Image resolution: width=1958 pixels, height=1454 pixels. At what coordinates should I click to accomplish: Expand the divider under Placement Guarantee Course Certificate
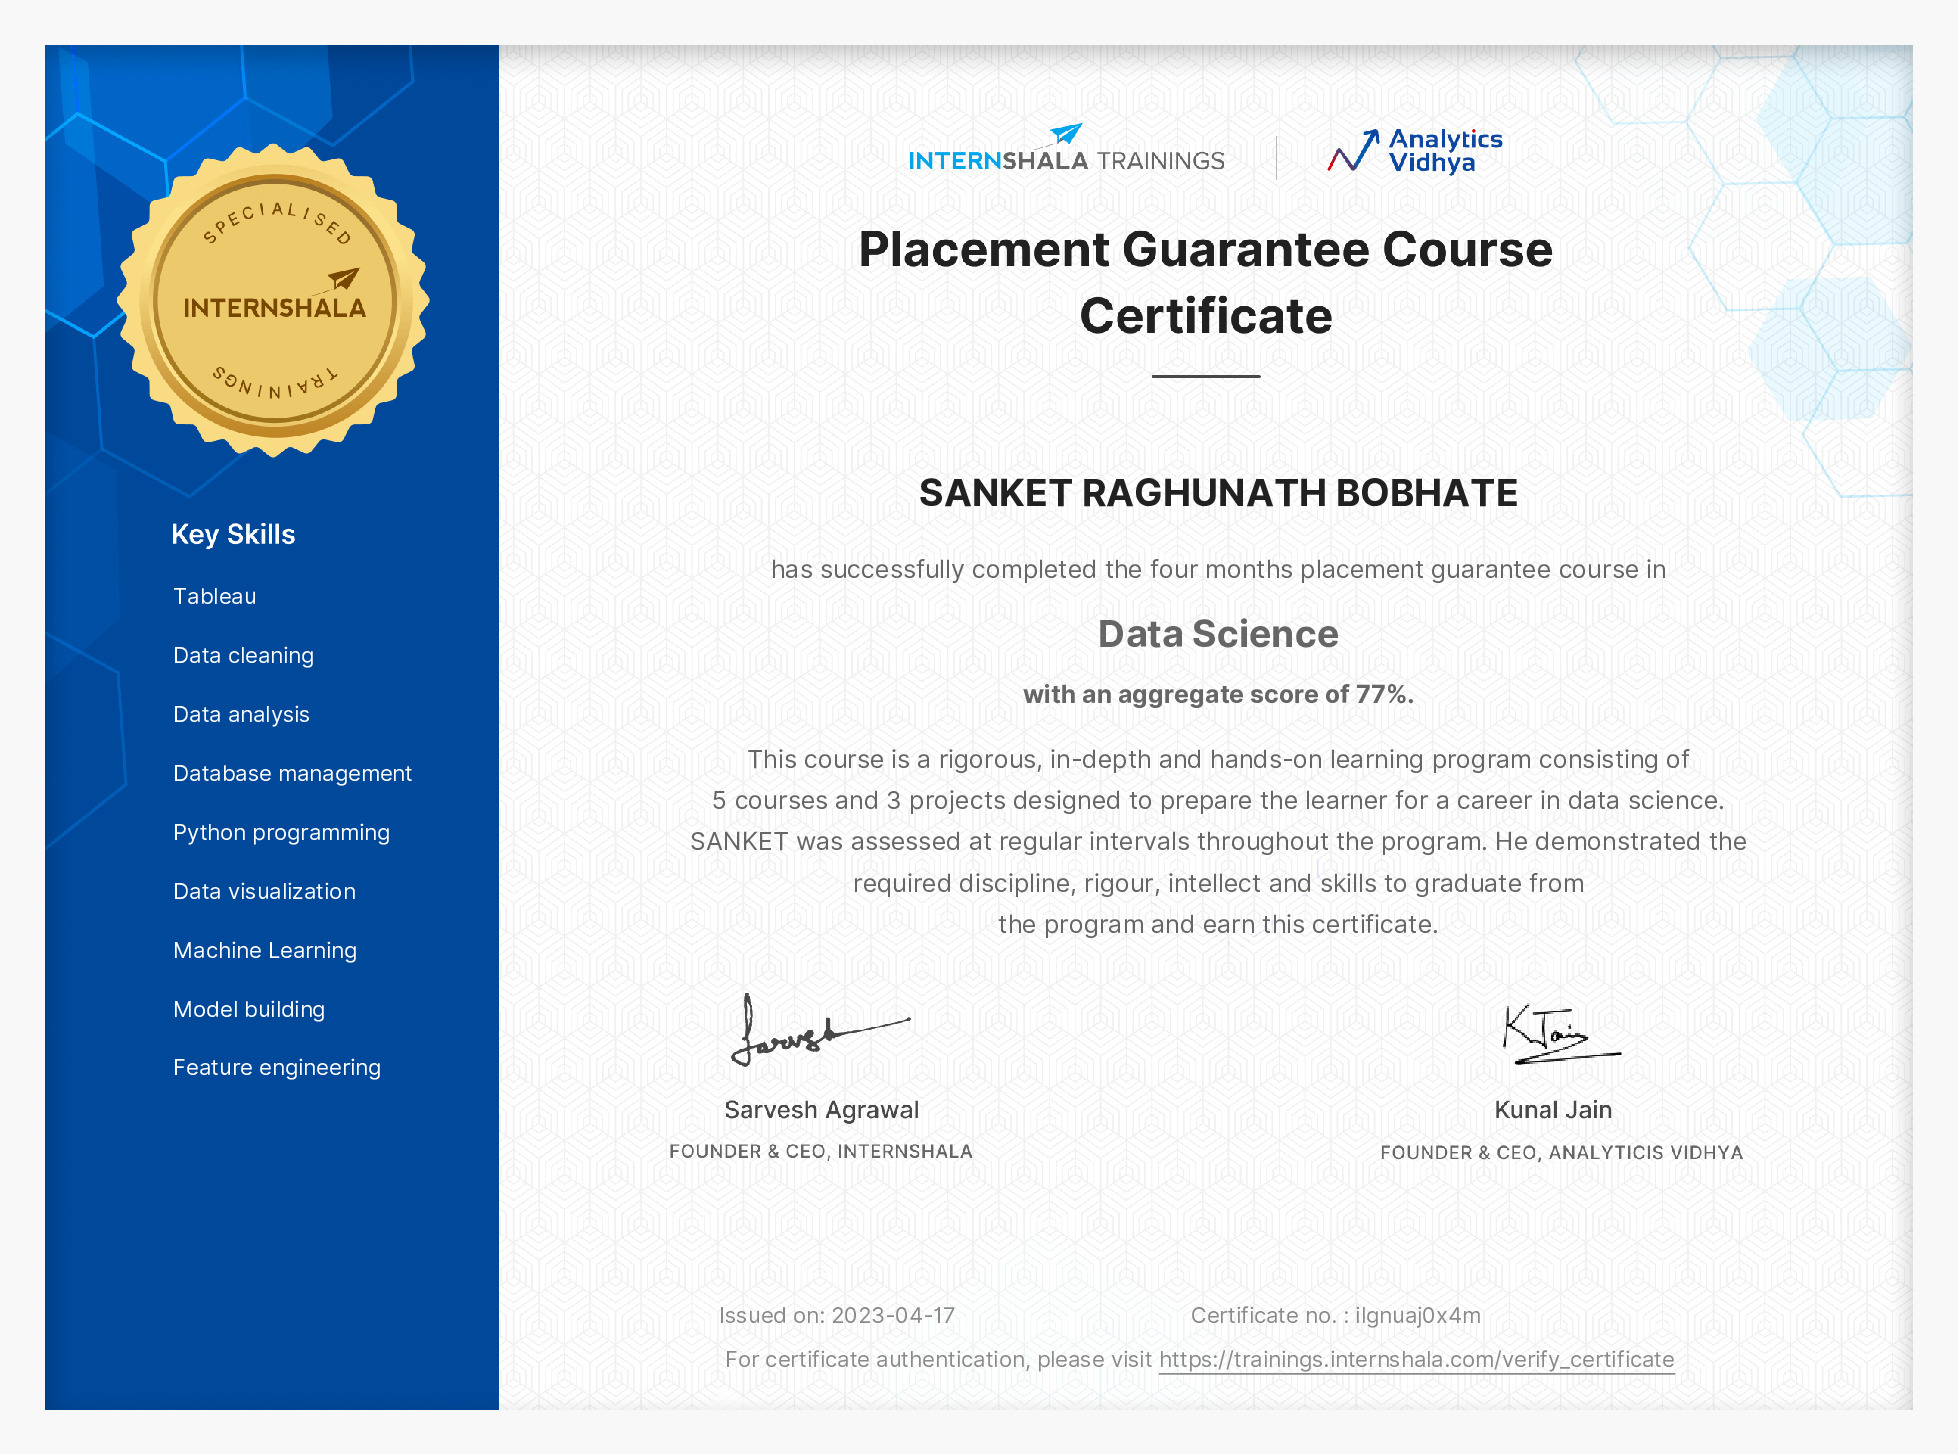[1206, 375]
